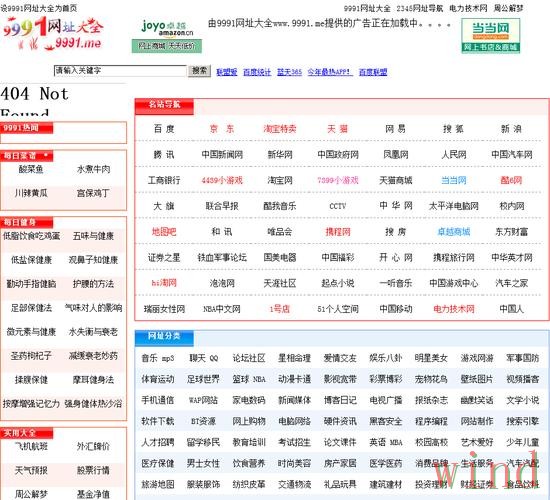Click the 9991网址大全 site logo

pos(54,33)
